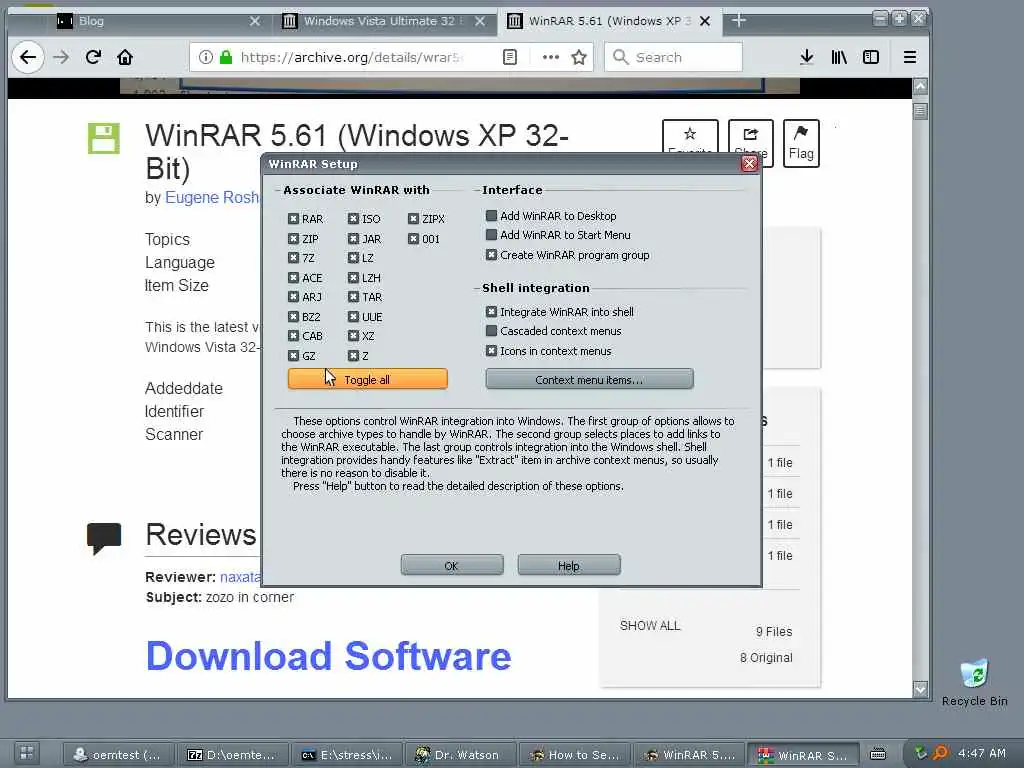Open the Eugene Roshal author link
1024x768 pixels.
[x=212, y=197]
